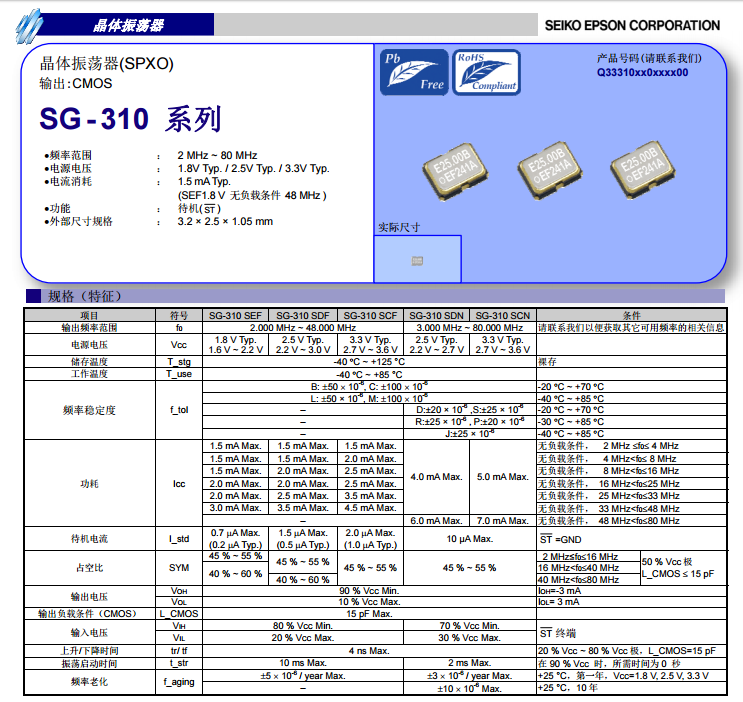Click the SEIKO EPSON CORPORATION text
This screenshot has width=743, height=702.
tap(631, 25)
